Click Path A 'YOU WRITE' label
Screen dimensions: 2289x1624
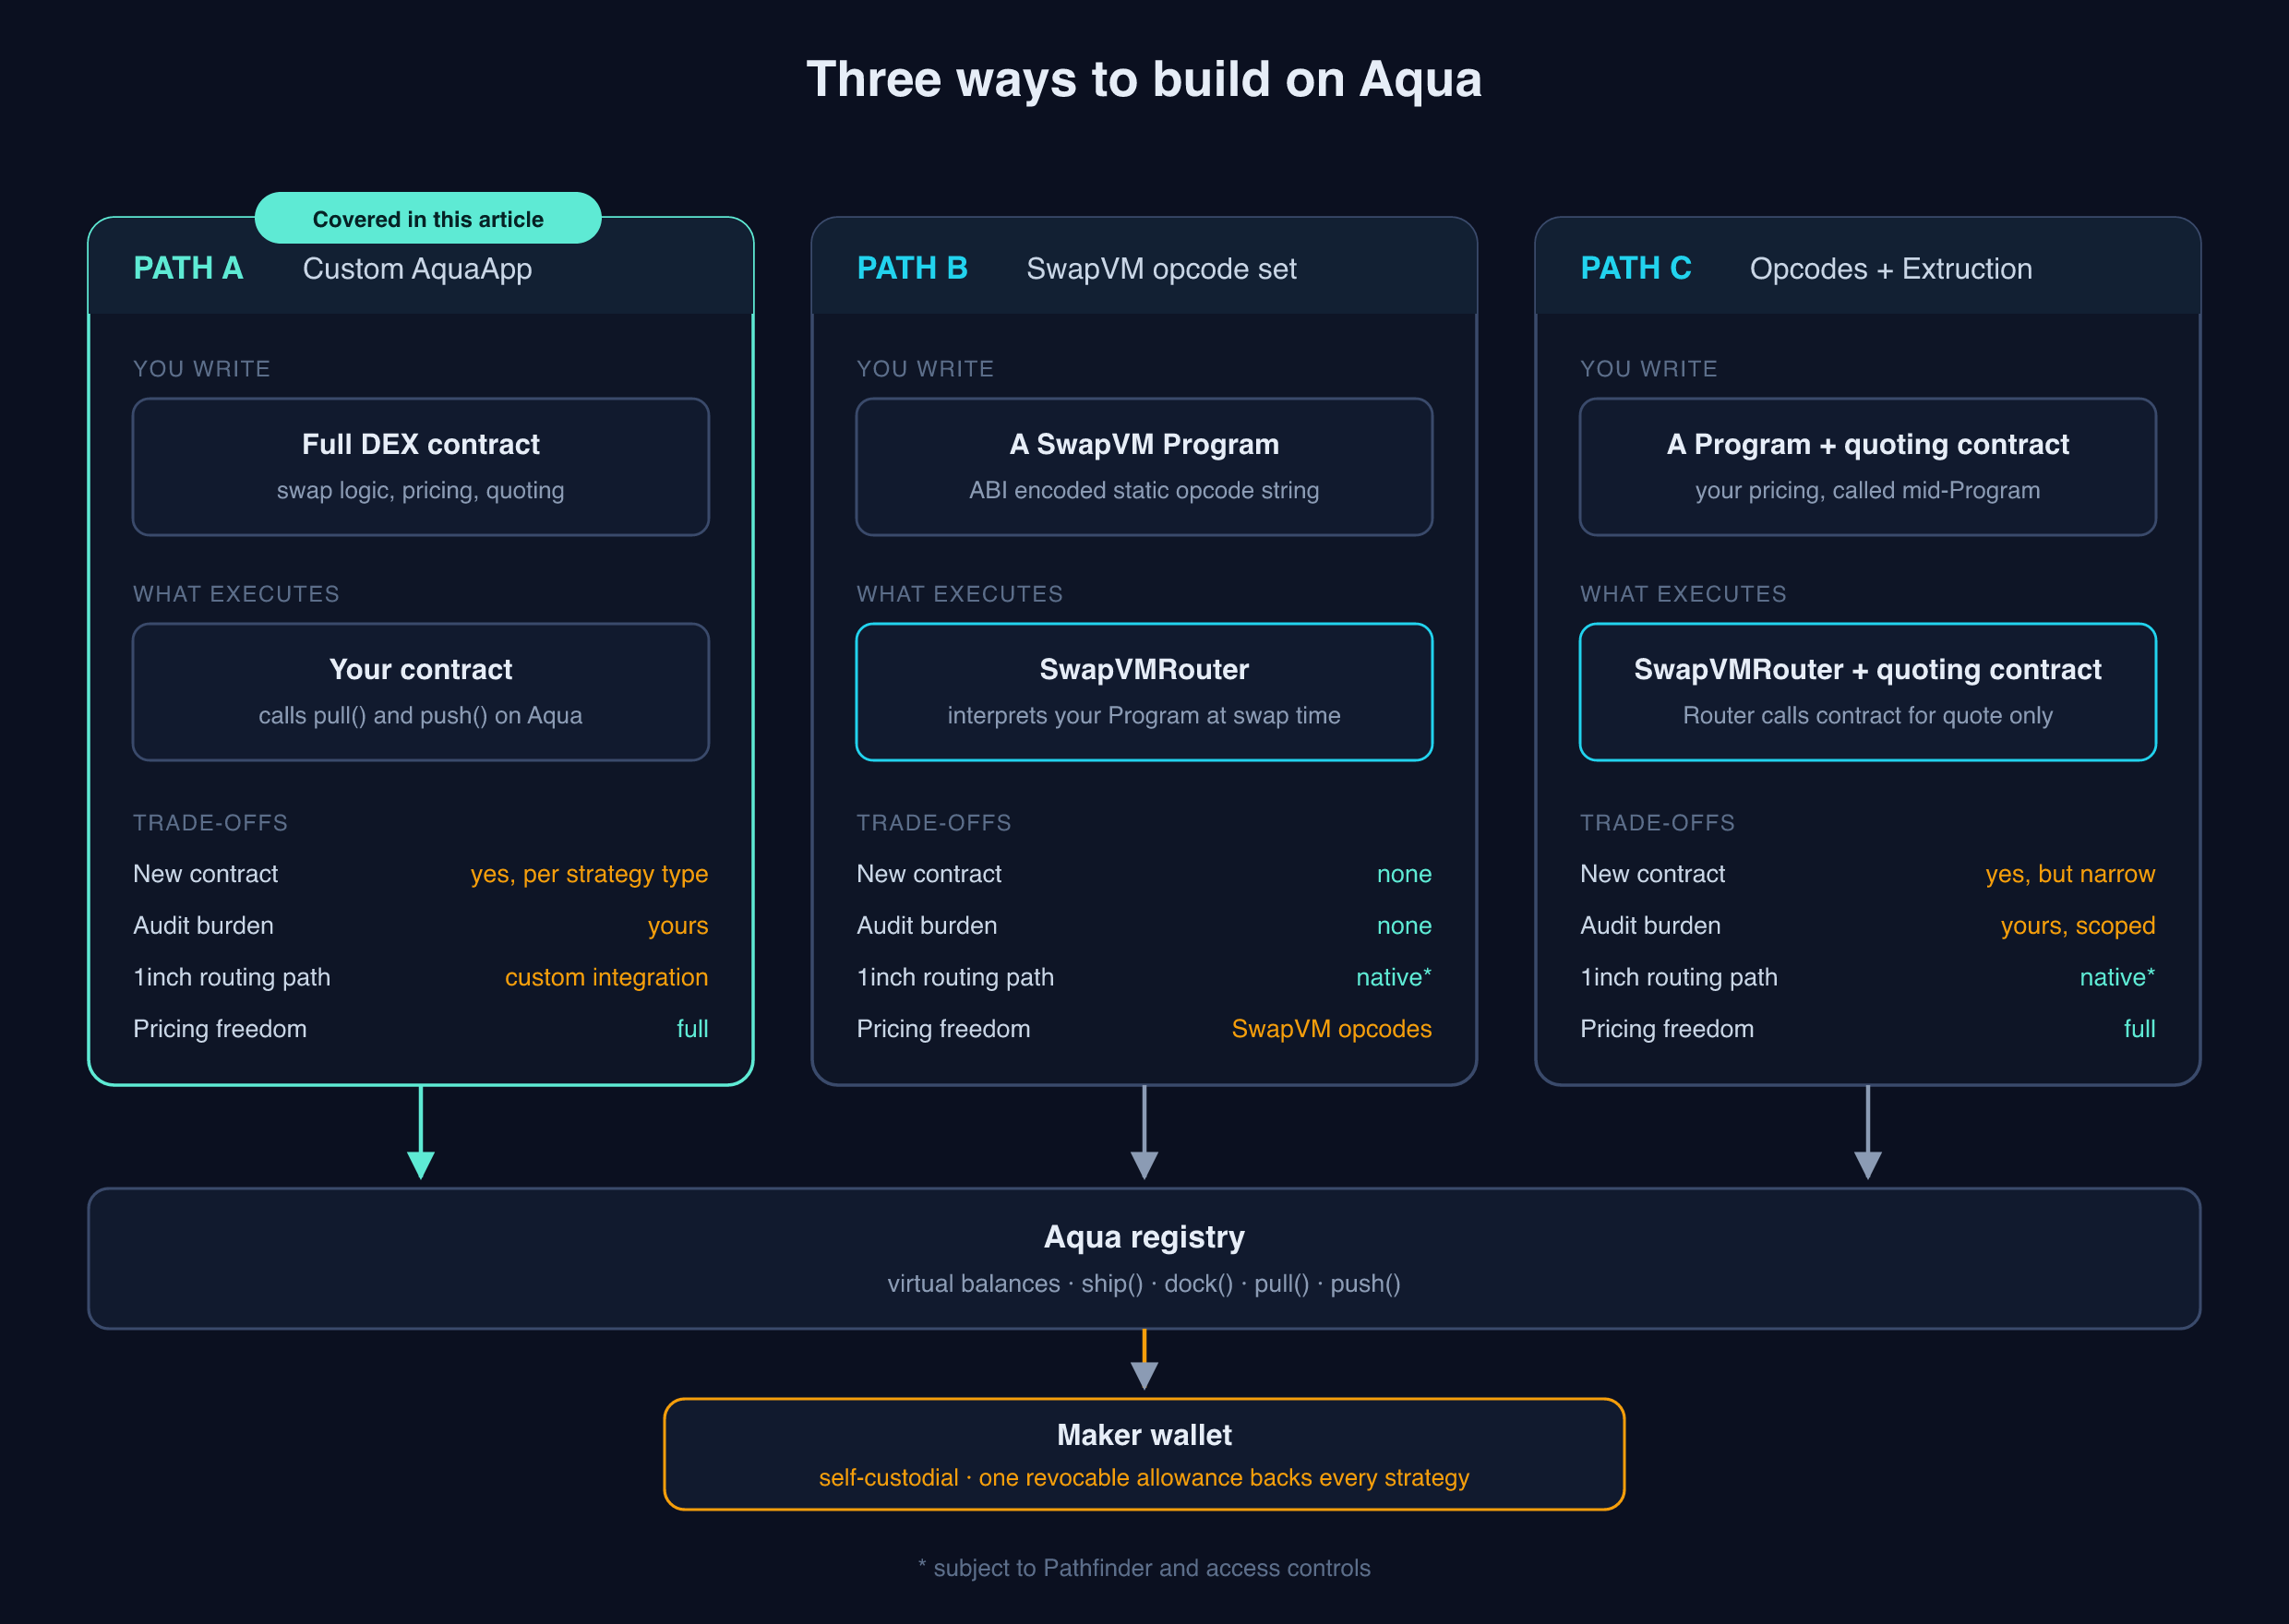coord(202,369)
